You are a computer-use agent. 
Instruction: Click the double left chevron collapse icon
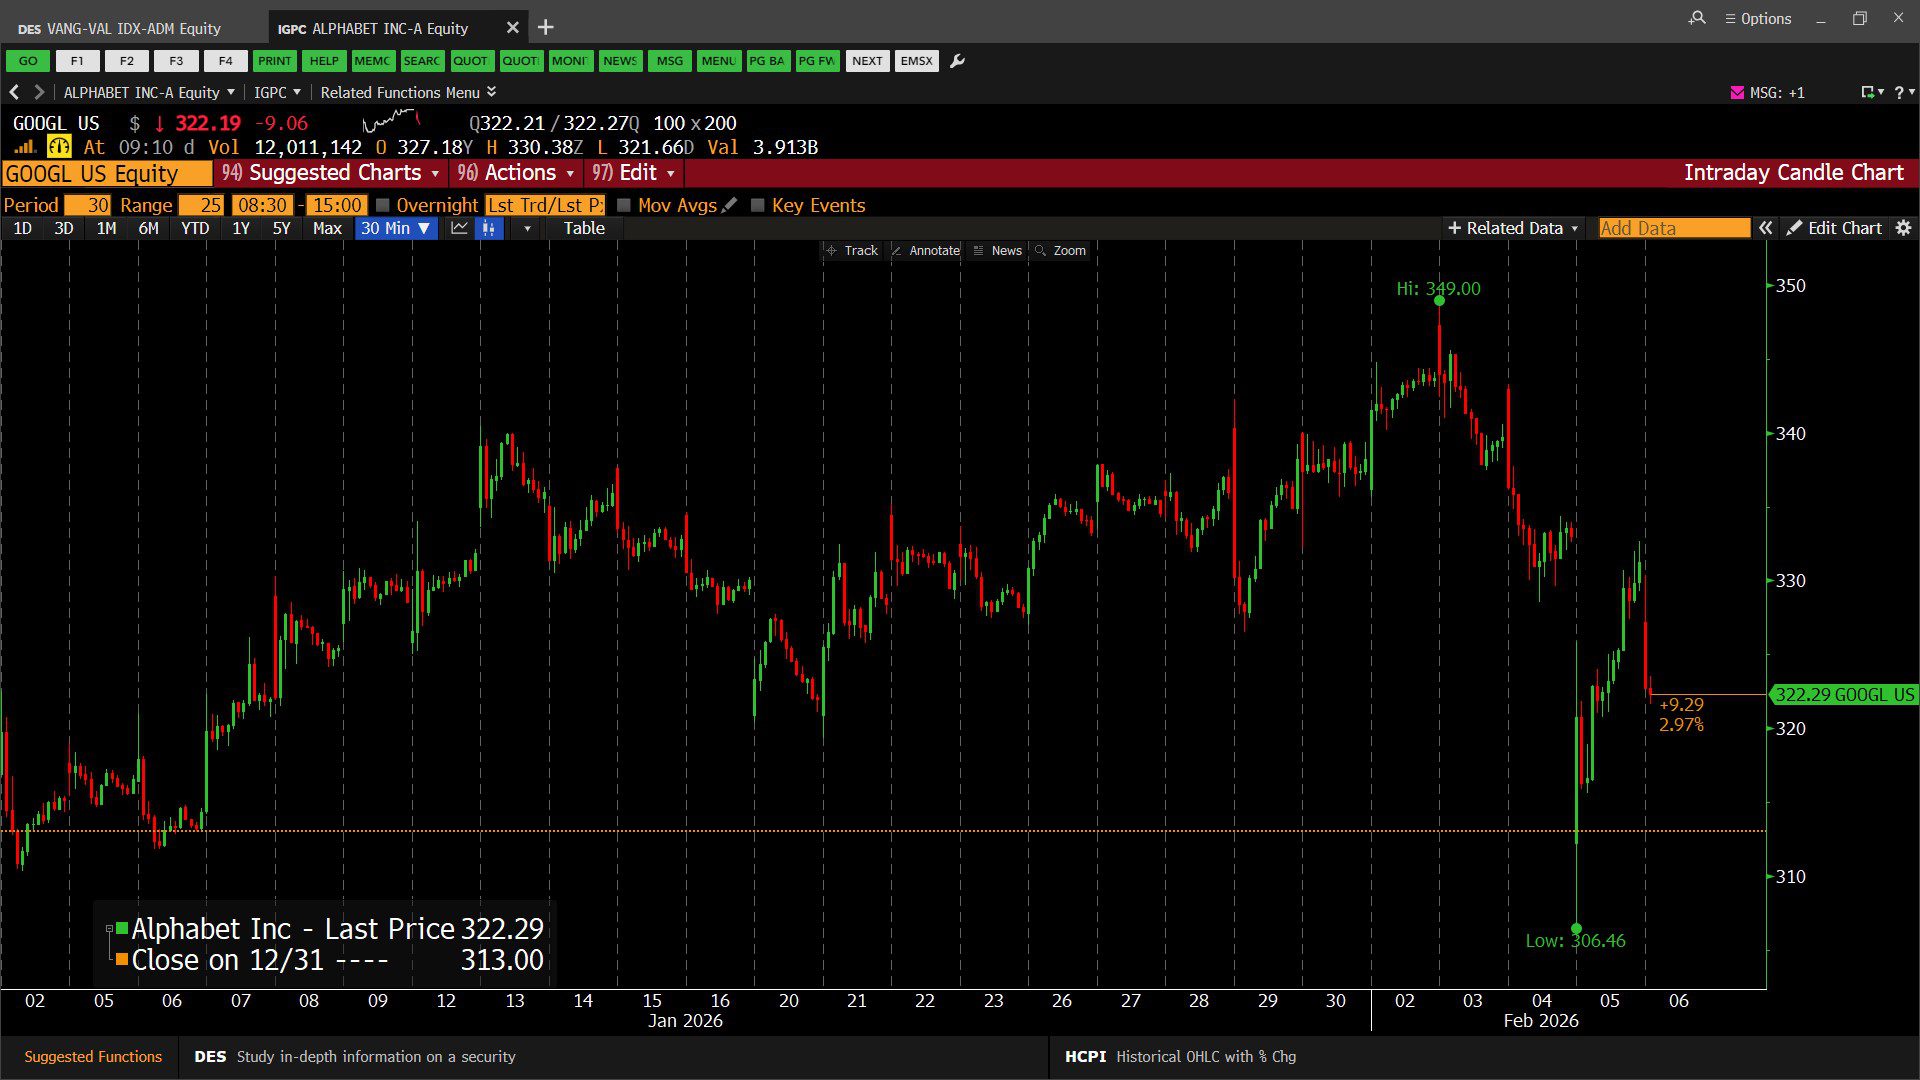[1766, 228]
